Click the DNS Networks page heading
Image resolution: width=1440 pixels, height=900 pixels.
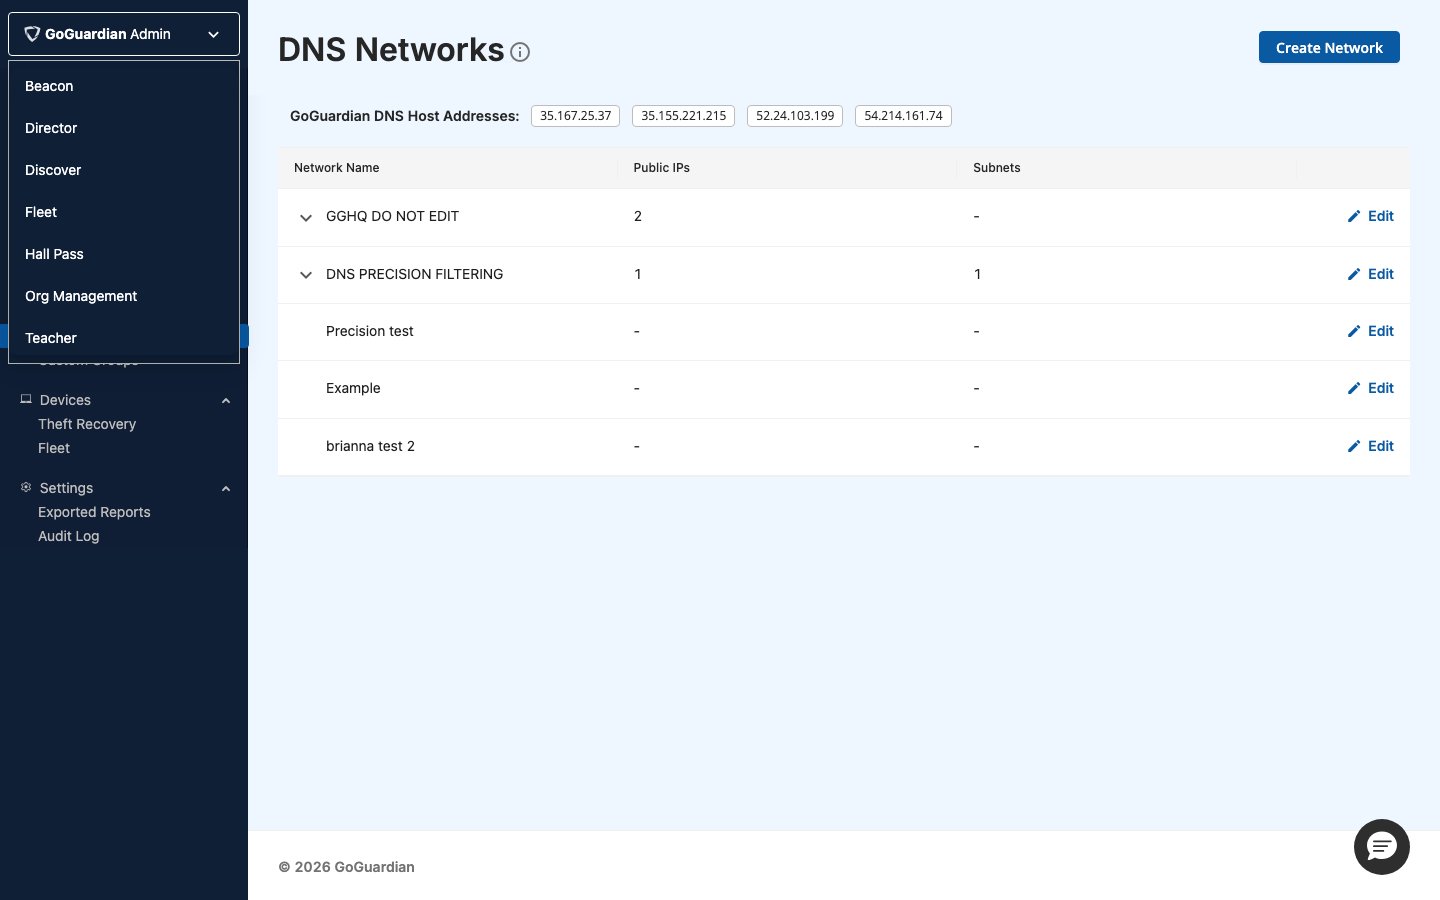coord(391,49)
